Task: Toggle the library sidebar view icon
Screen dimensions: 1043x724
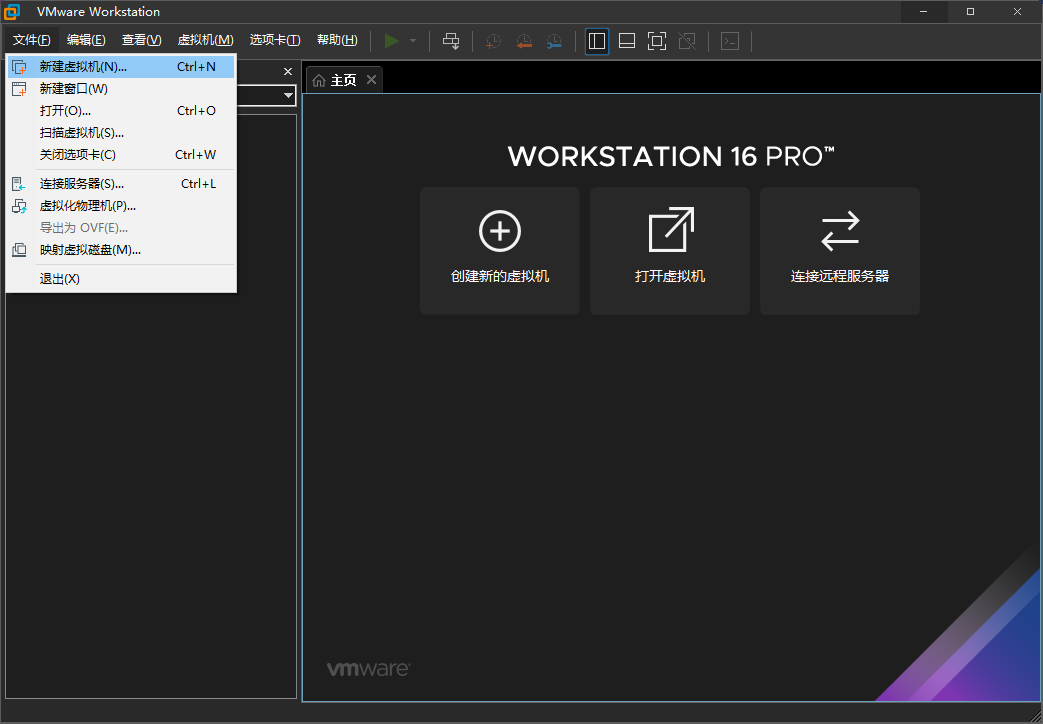Action: coord(597,41)
